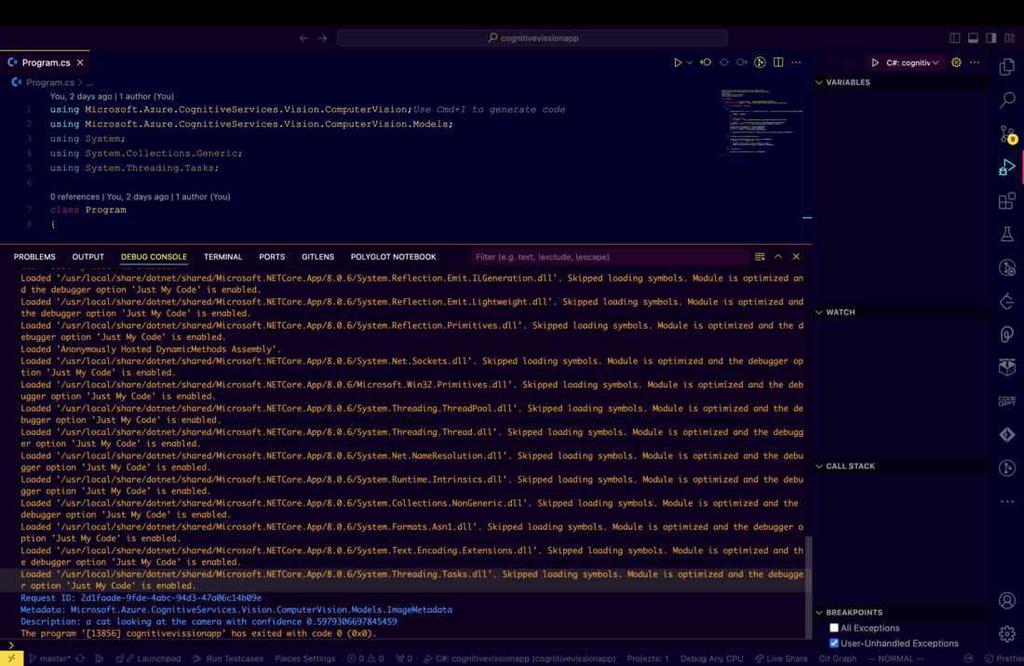Screen dimensions: 1024x666
Task: Open the Extensions view
Action: (x=1007, y=202)
